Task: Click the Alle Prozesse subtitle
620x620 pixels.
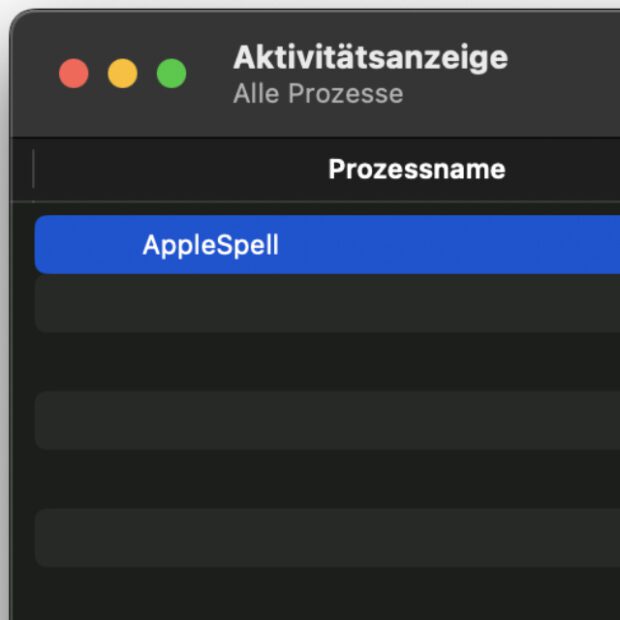Action: pyautogui.click(x=318, y=94)
